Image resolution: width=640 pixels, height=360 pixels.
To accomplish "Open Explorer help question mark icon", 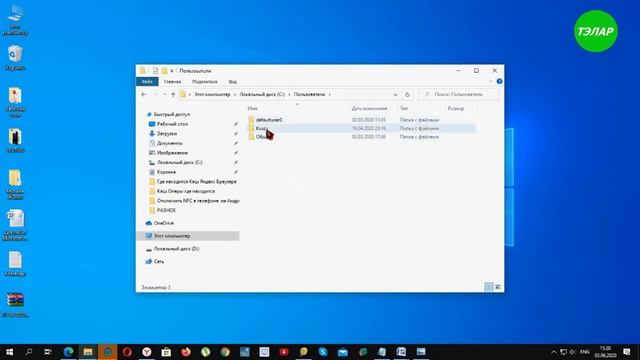I will pos(499,81).
